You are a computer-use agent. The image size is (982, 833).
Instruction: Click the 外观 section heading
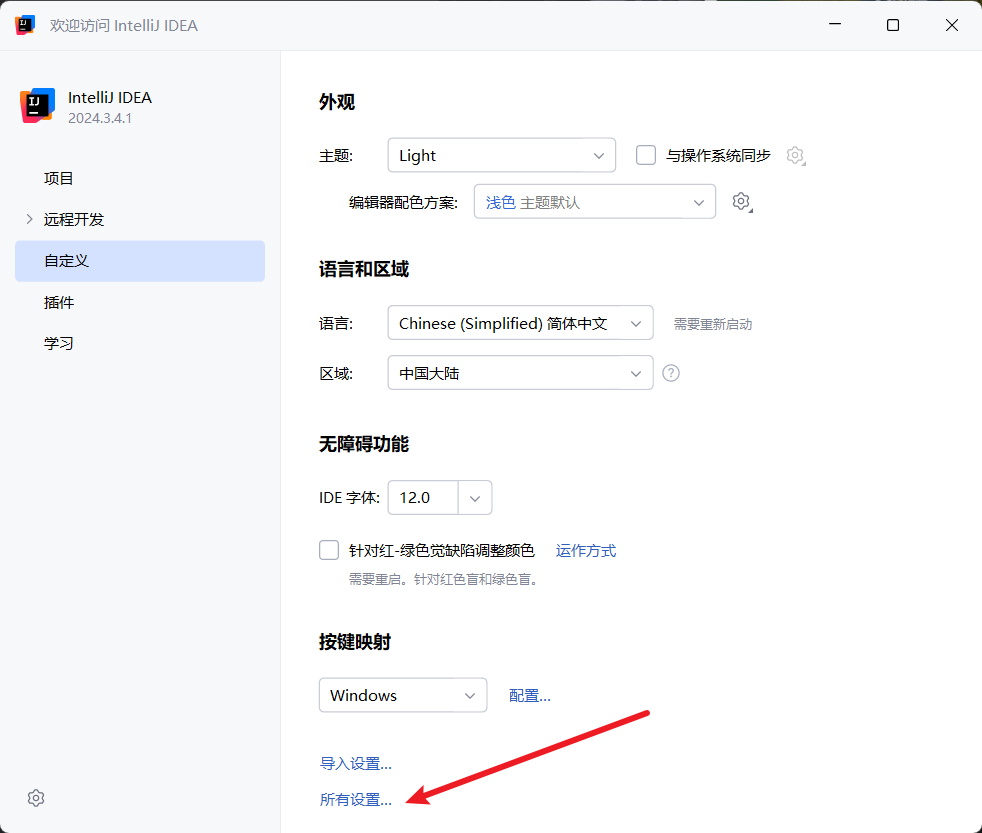(337, 102)
